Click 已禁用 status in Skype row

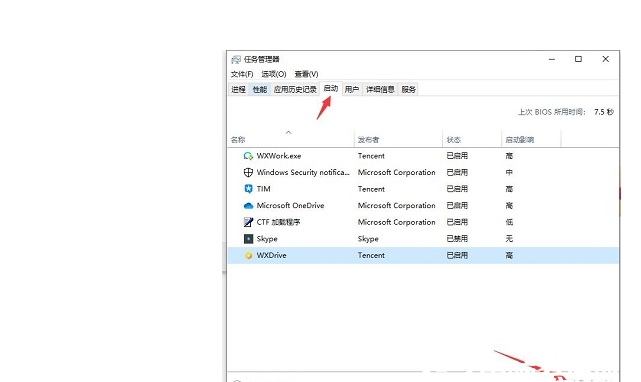point(457,239)
